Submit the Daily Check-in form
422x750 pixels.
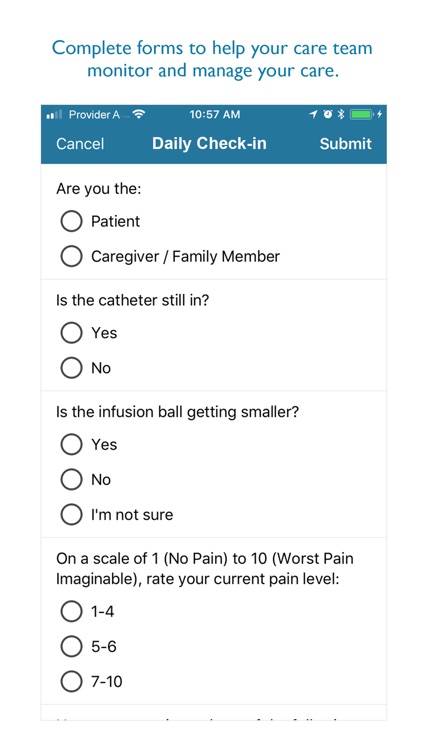[345, 144]
